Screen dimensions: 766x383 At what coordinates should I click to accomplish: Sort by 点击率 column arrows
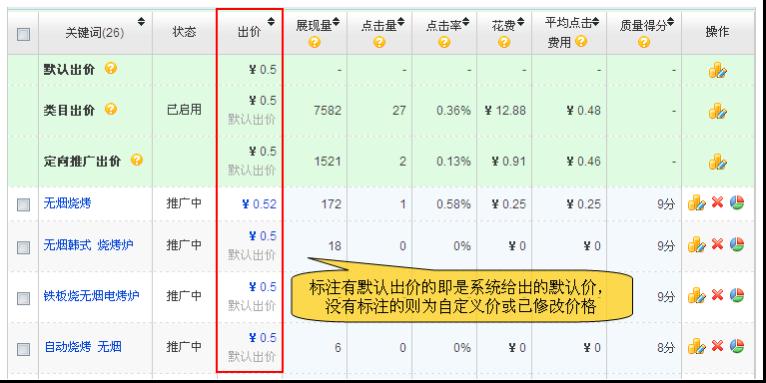[466, 21]
